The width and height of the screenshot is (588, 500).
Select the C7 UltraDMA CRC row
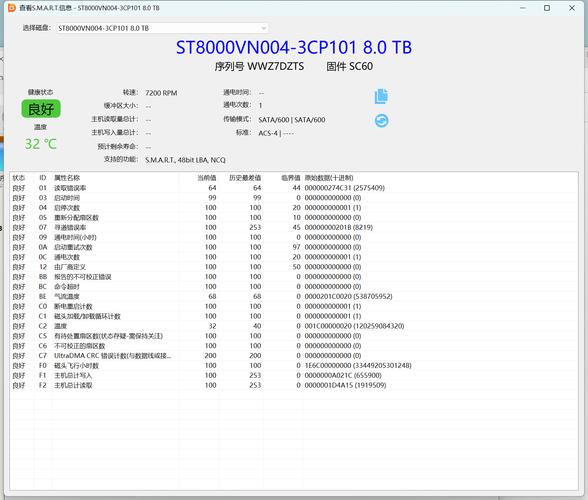click(294, 356)
